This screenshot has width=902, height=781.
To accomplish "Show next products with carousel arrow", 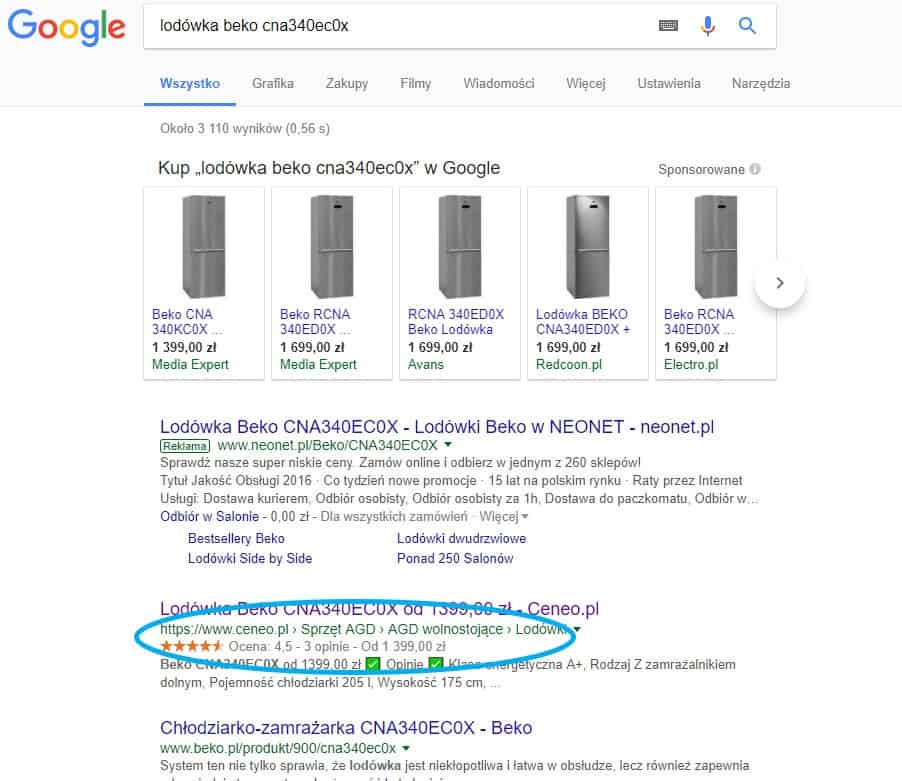I will click(x=779, y=282).
